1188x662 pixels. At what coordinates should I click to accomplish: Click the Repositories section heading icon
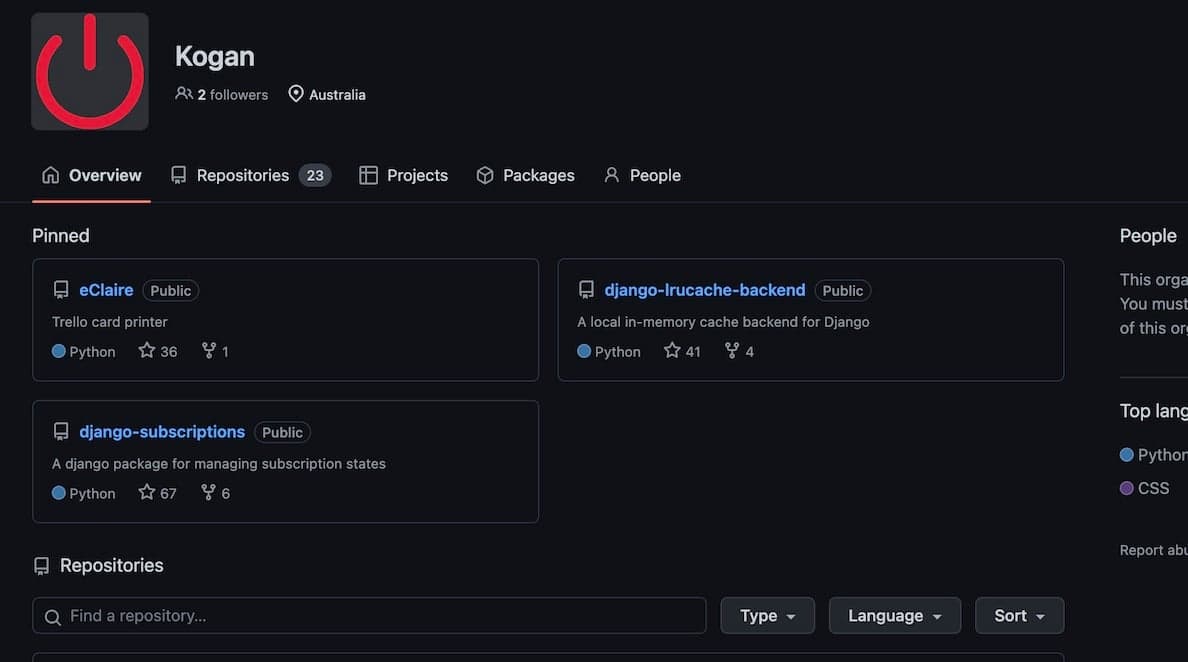(x=42, y=566)
